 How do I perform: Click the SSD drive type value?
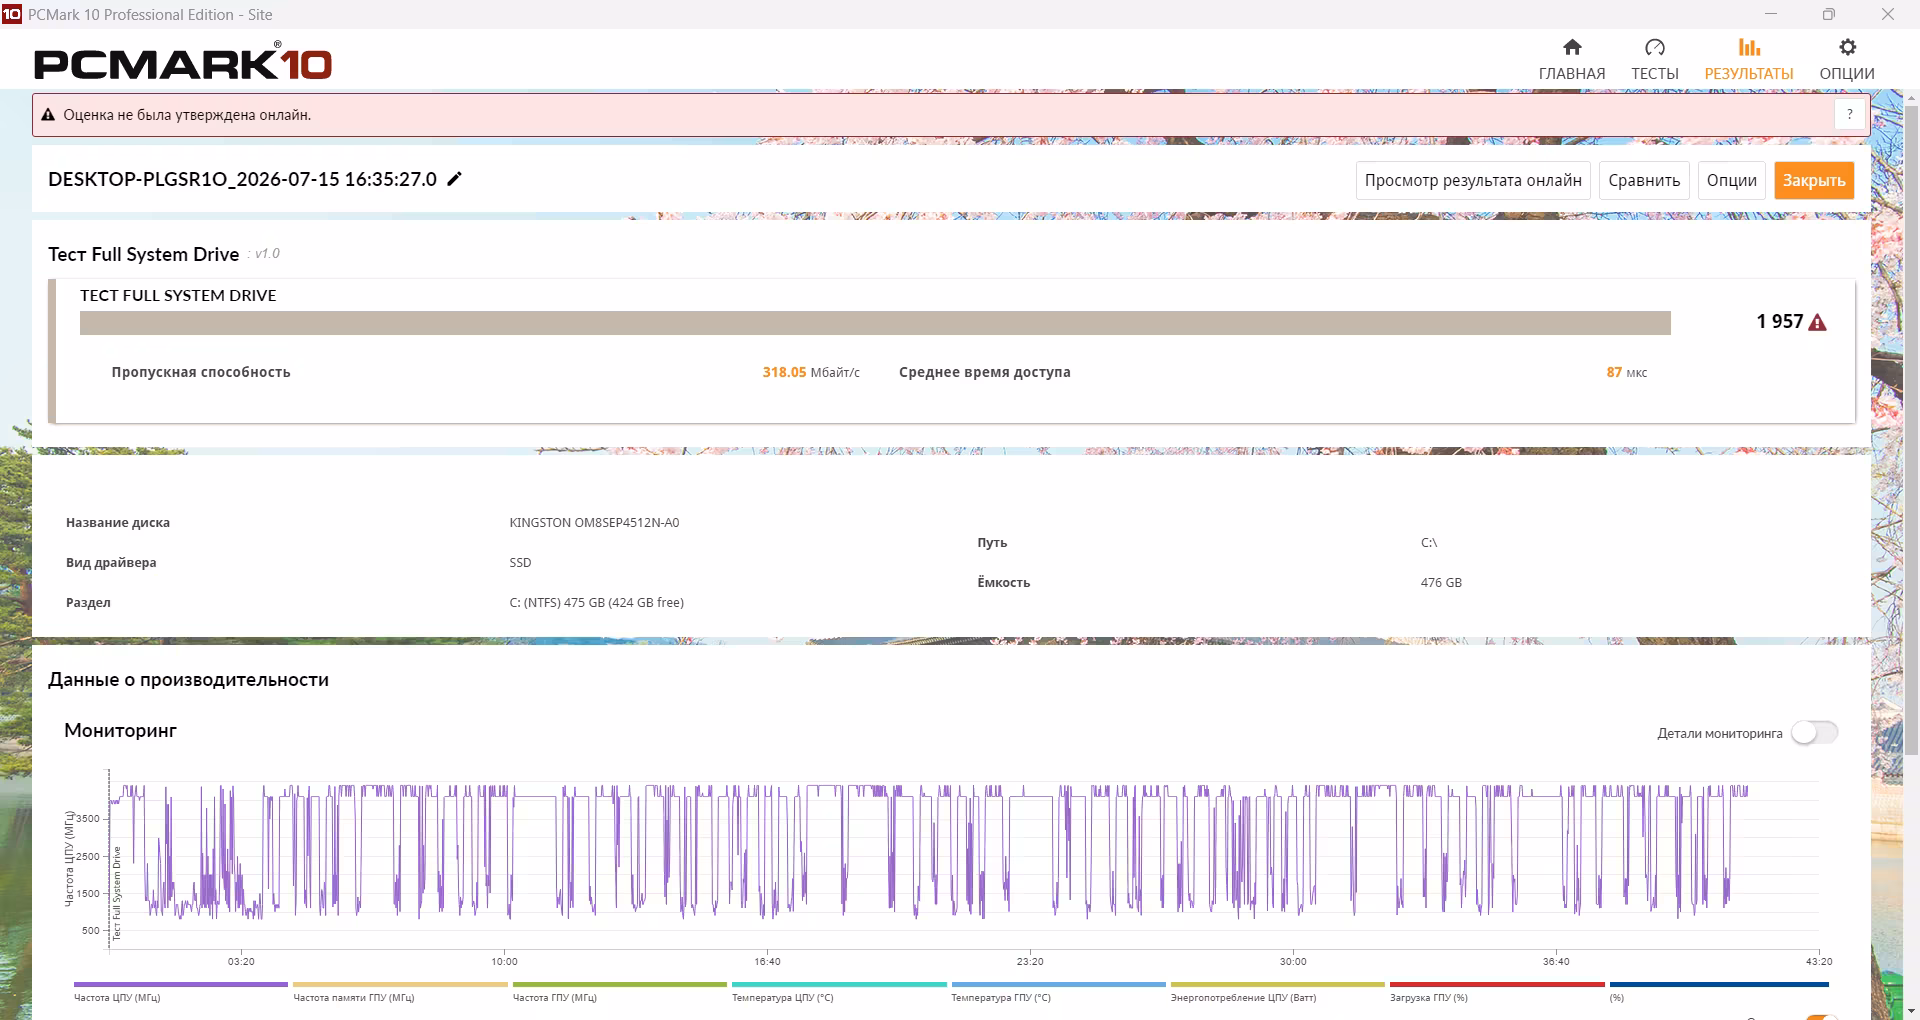click(x=520, y=563)
